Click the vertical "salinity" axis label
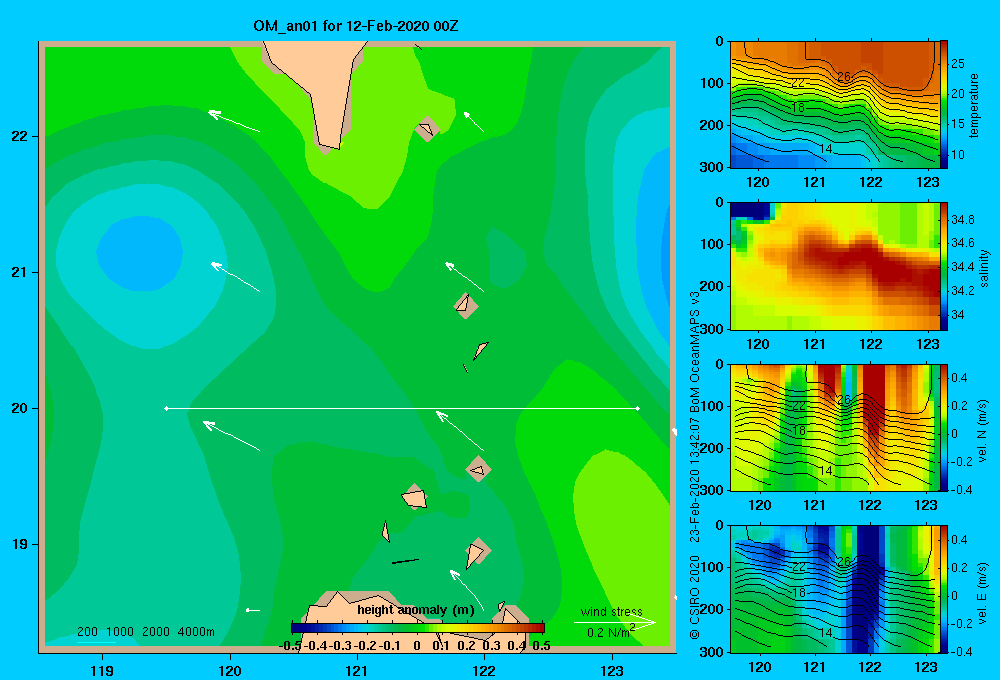The width and height of the screenshot is (1000, 680). (984, 268)
